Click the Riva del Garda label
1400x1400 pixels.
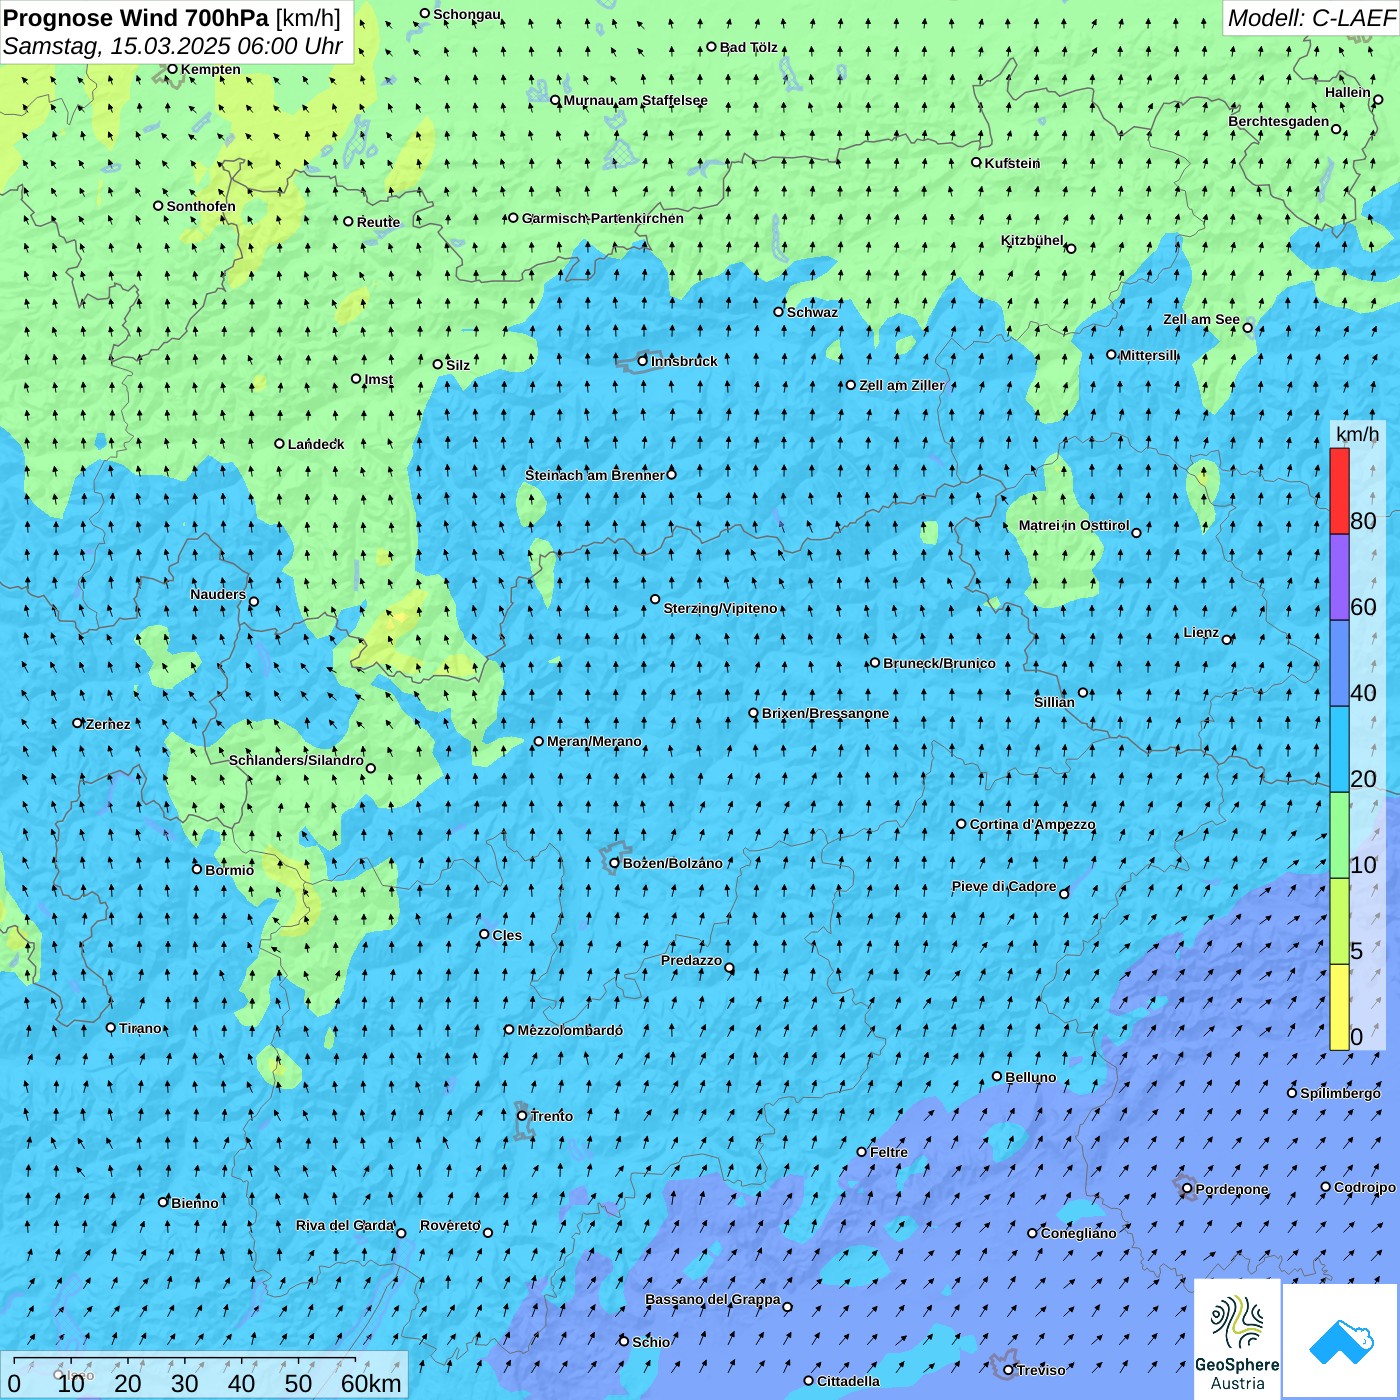click(345, 1225)
